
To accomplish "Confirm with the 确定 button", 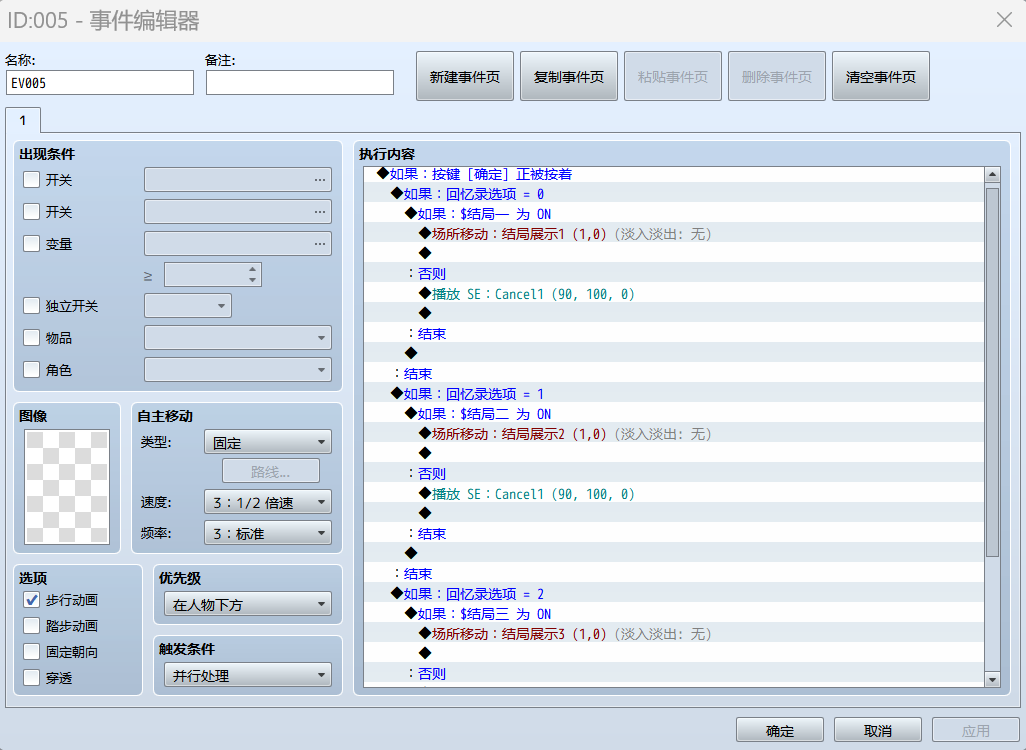I will (780, 730).
